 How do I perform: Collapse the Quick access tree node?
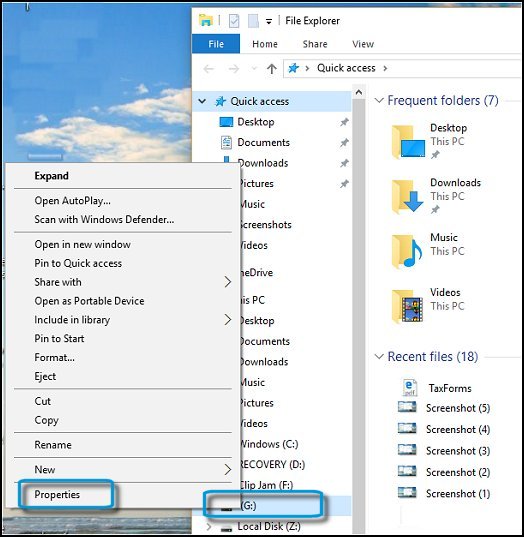point(202,101)
